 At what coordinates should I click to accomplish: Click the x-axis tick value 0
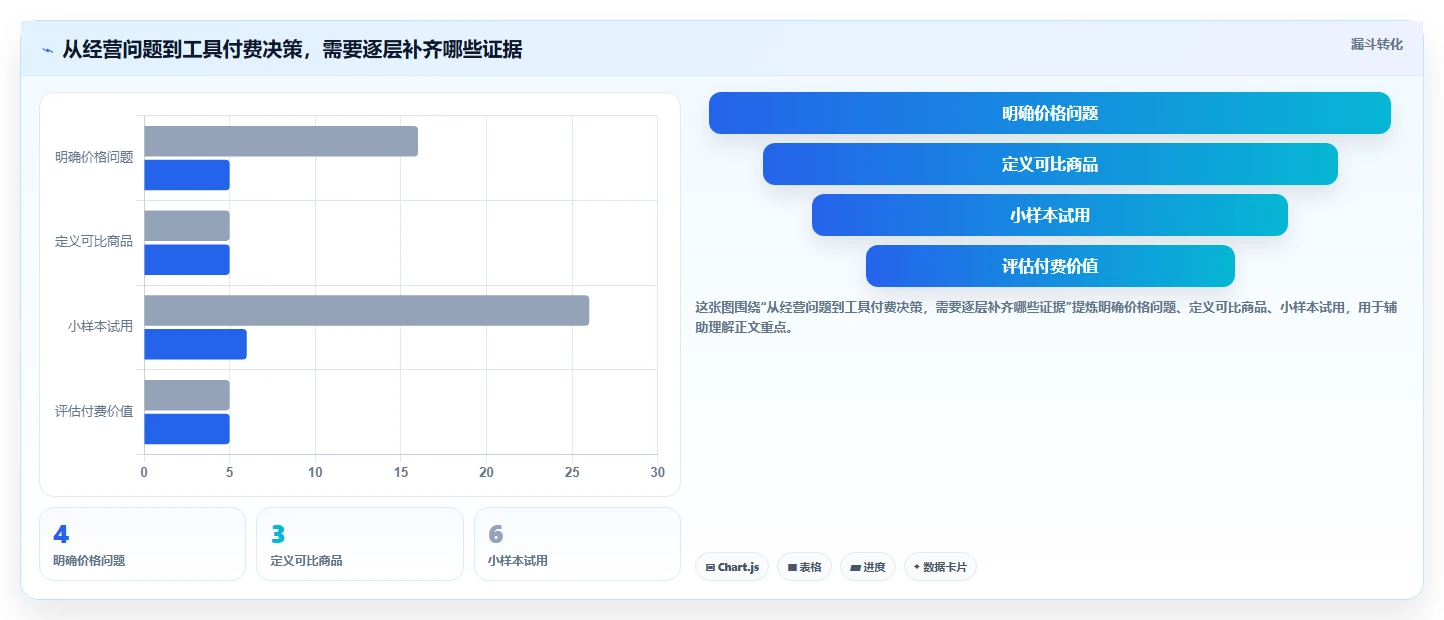(144, 472)
